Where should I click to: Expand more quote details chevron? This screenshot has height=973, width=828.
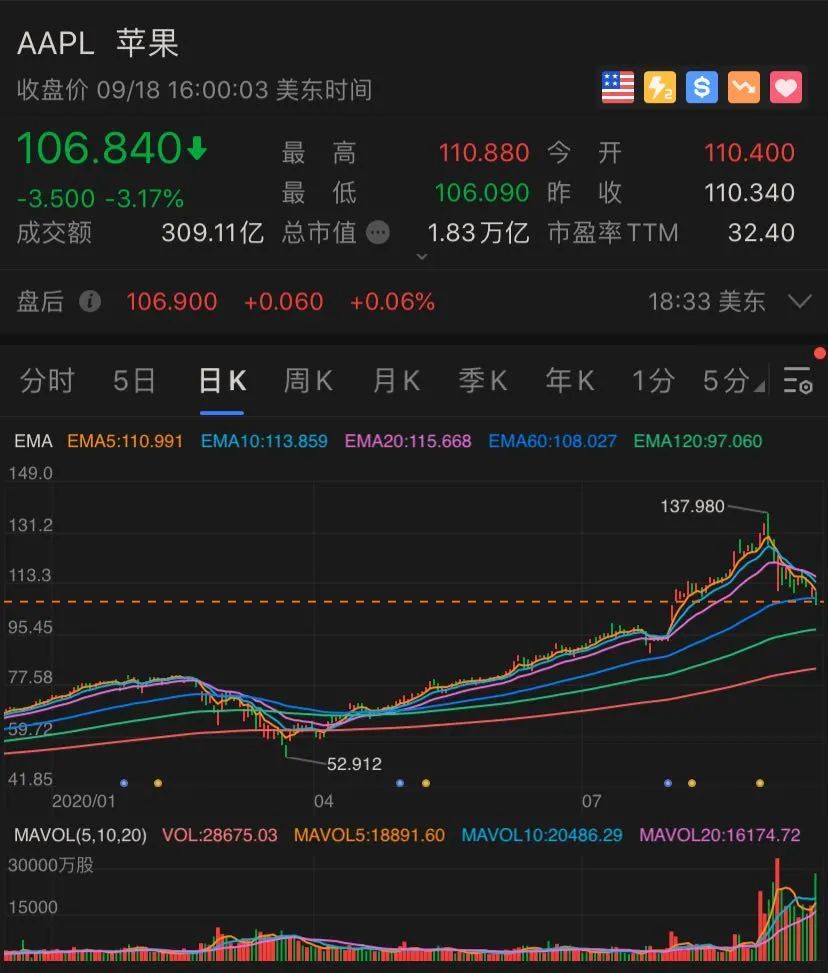coord(421,256)
